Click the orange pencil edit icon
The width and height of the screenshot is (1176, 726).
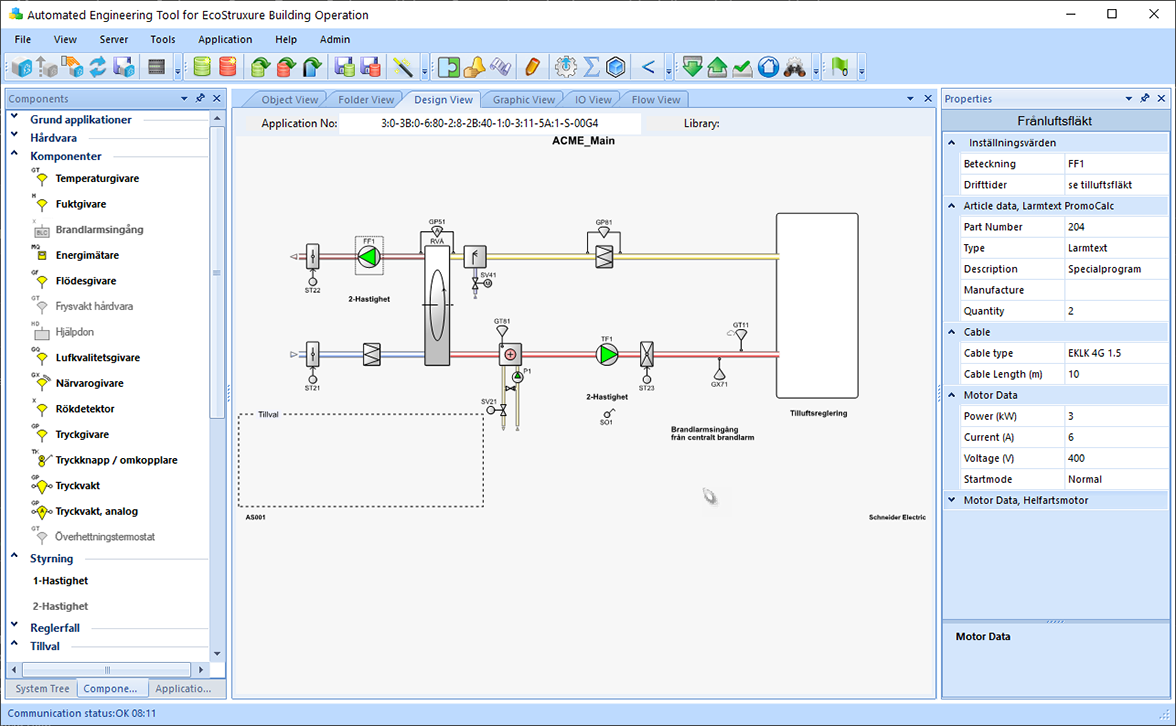click(x=532, y=67)
